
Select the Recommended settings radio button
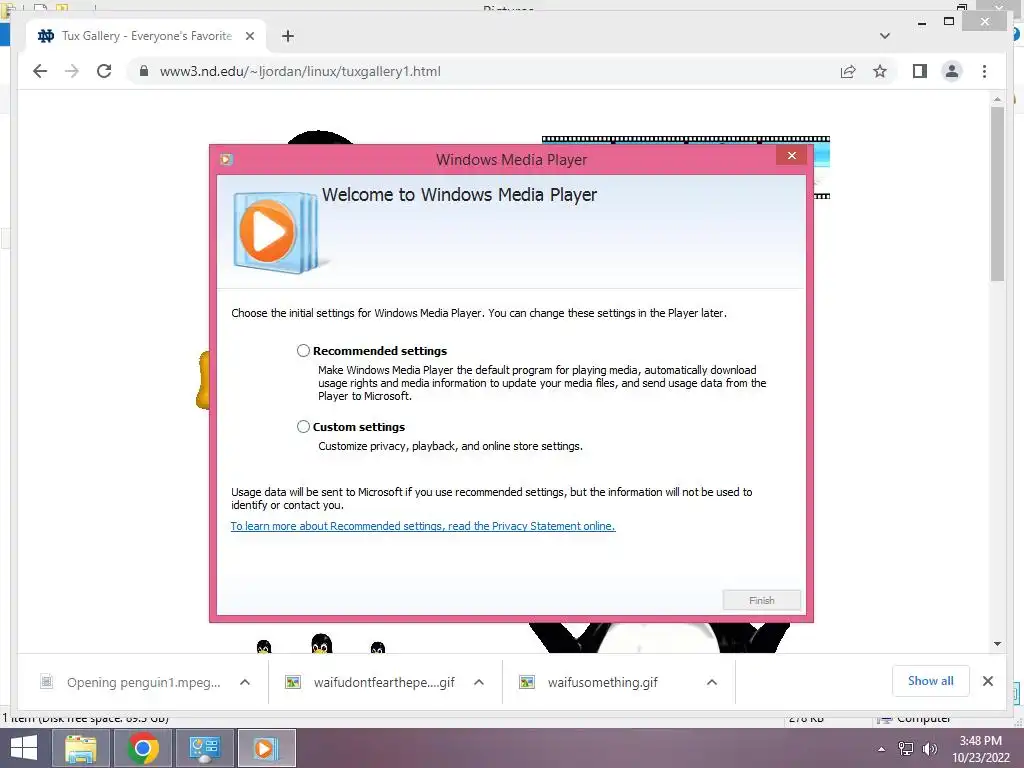303,351
